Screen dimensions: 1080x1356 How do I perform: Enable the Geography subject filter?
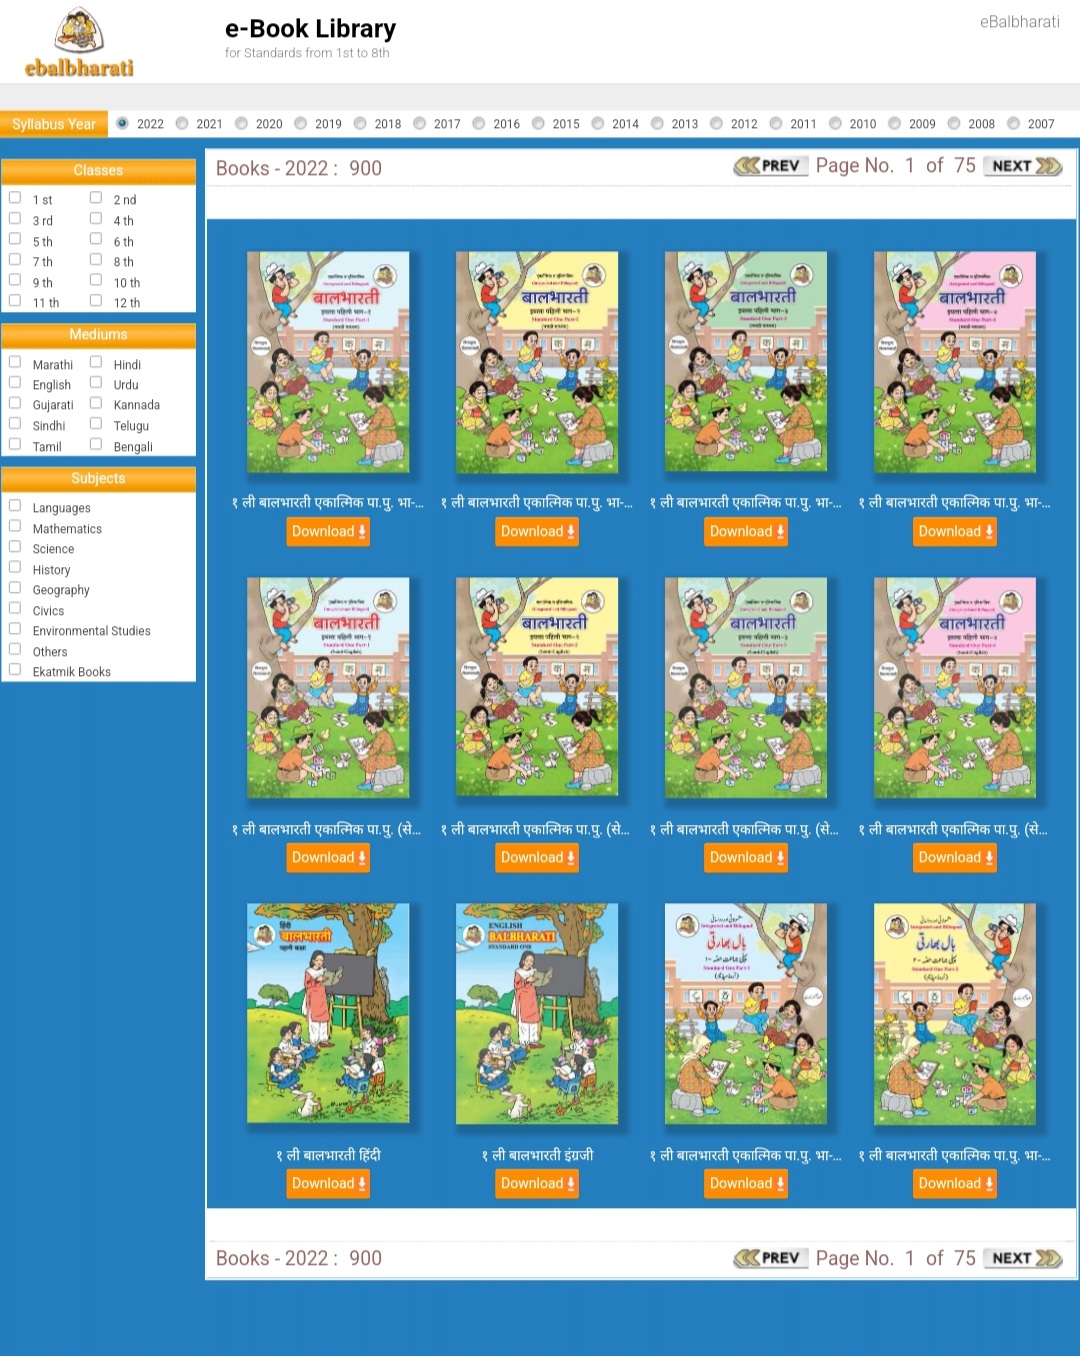coord(15,587)
